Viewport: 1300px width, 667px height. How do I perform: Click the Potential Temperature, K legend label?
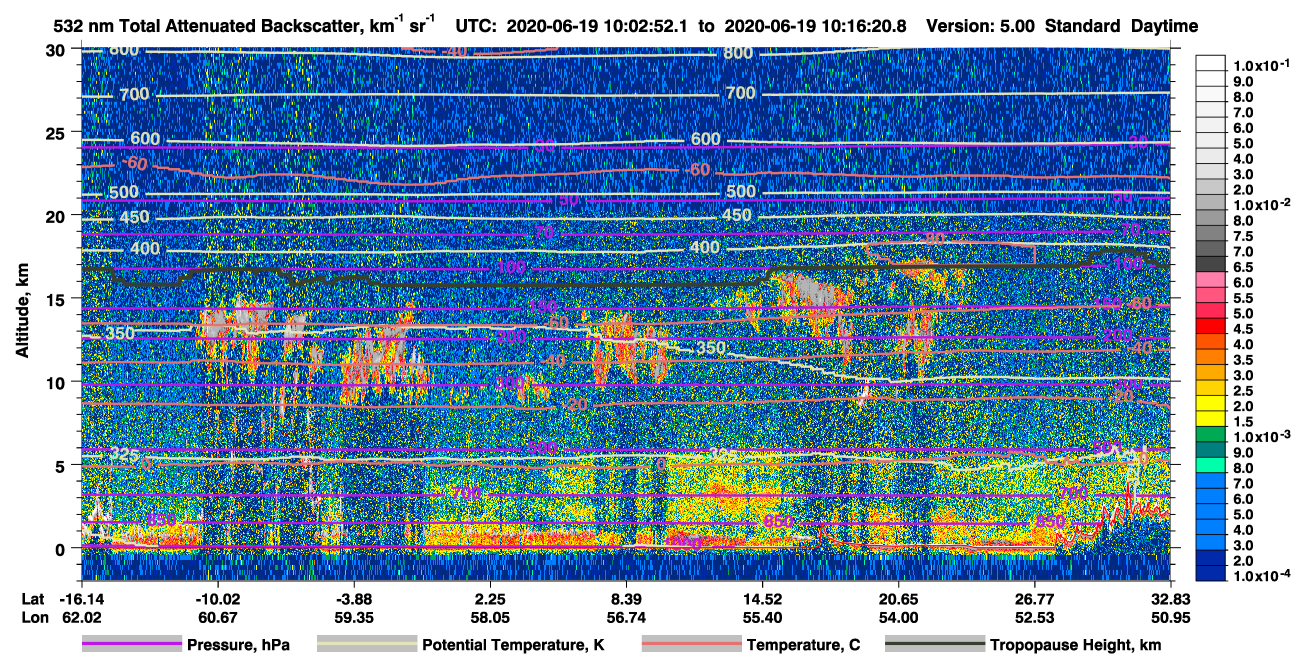(x=513, y=645)
